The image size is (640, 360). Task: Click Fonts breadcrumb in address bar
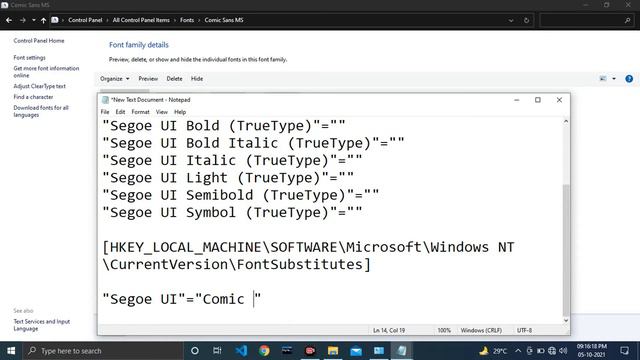(x=187, y=20)
